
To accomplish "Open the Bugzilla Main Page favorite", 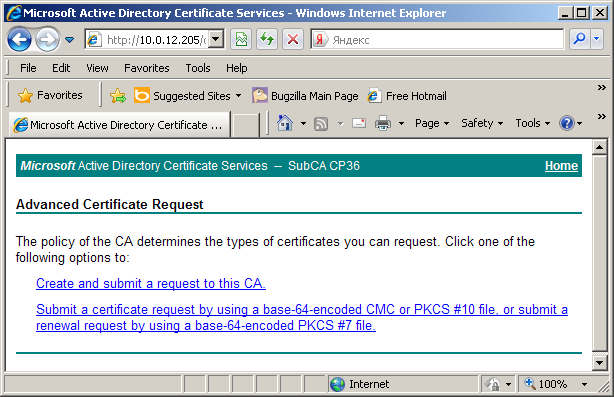I will [305, 96].
